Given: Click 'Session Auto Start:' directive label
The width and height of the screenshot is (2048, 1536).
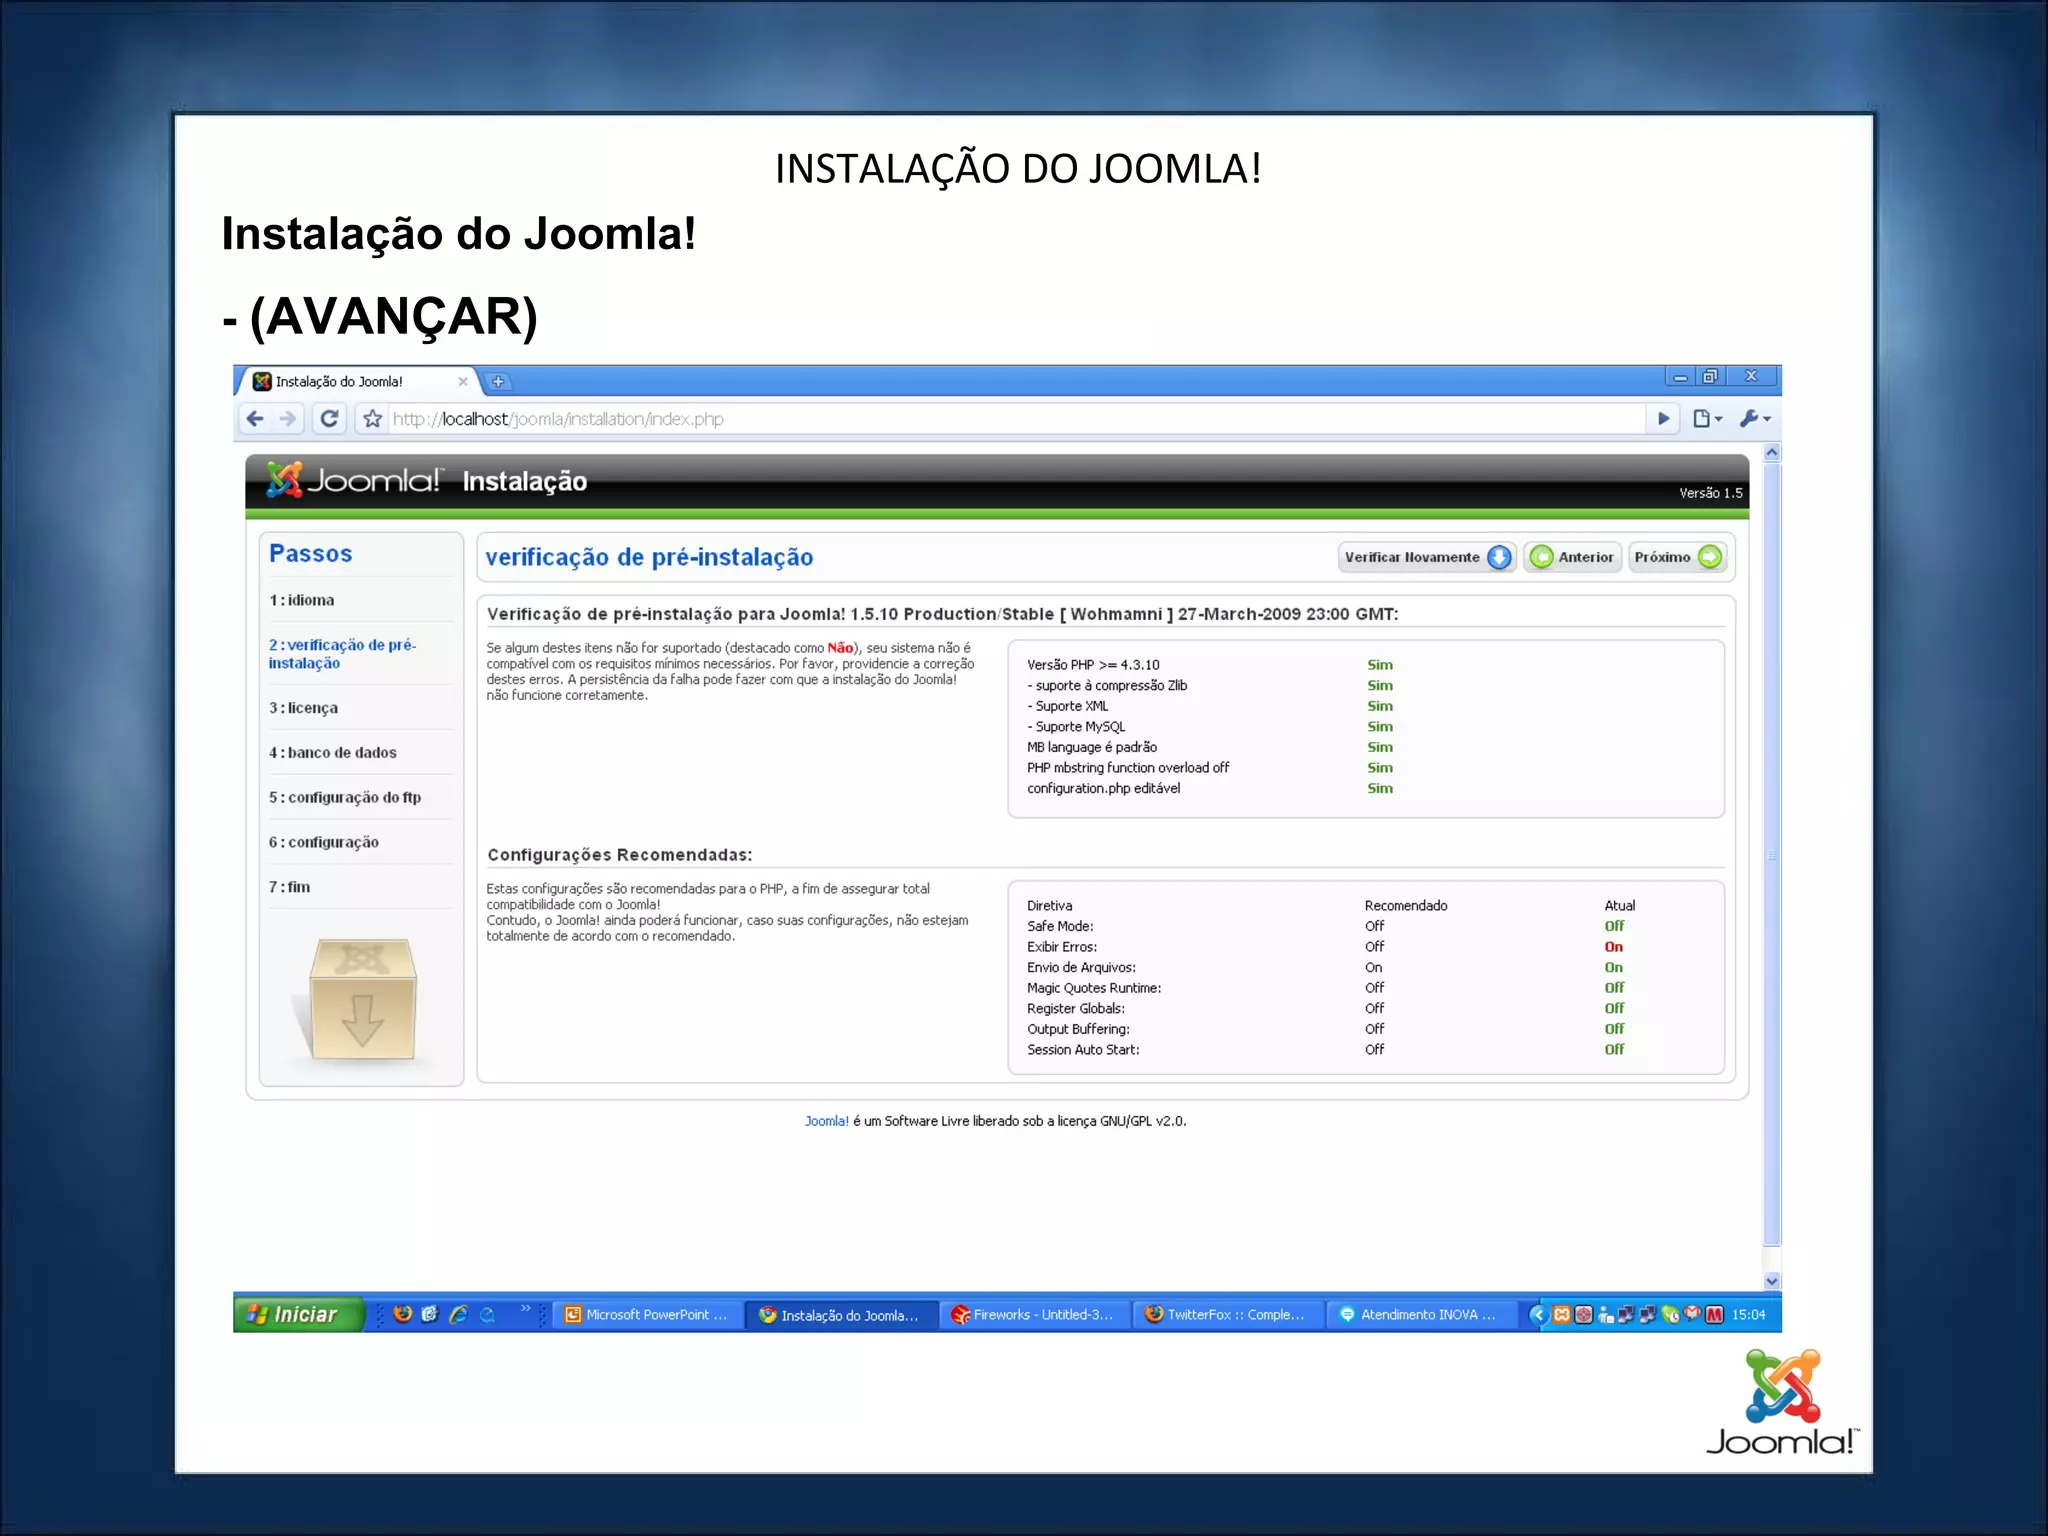Looking at the screenshot, I should (x=1083, y=1050).
